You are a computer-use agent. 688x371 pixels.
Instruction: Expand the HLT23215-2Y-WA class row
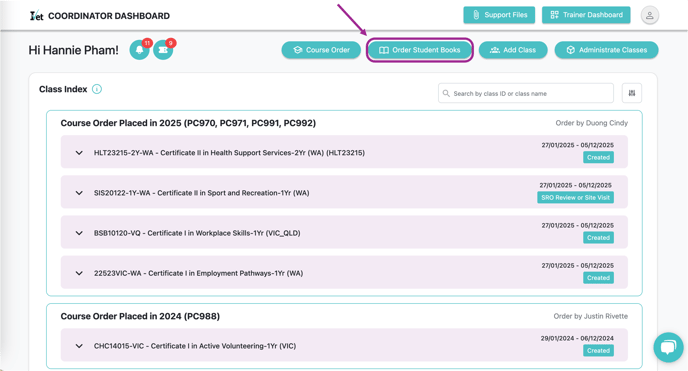point(79,153)
